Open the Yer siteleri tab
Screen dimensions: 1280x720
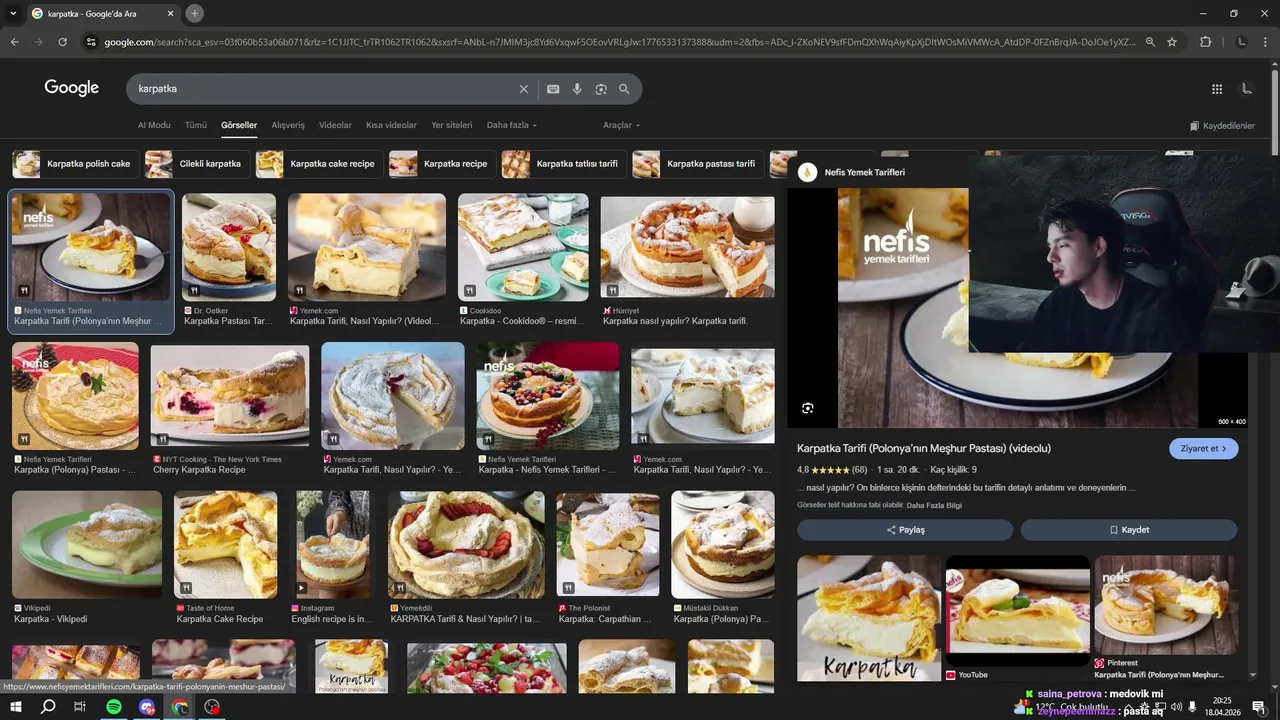point(451,125)
